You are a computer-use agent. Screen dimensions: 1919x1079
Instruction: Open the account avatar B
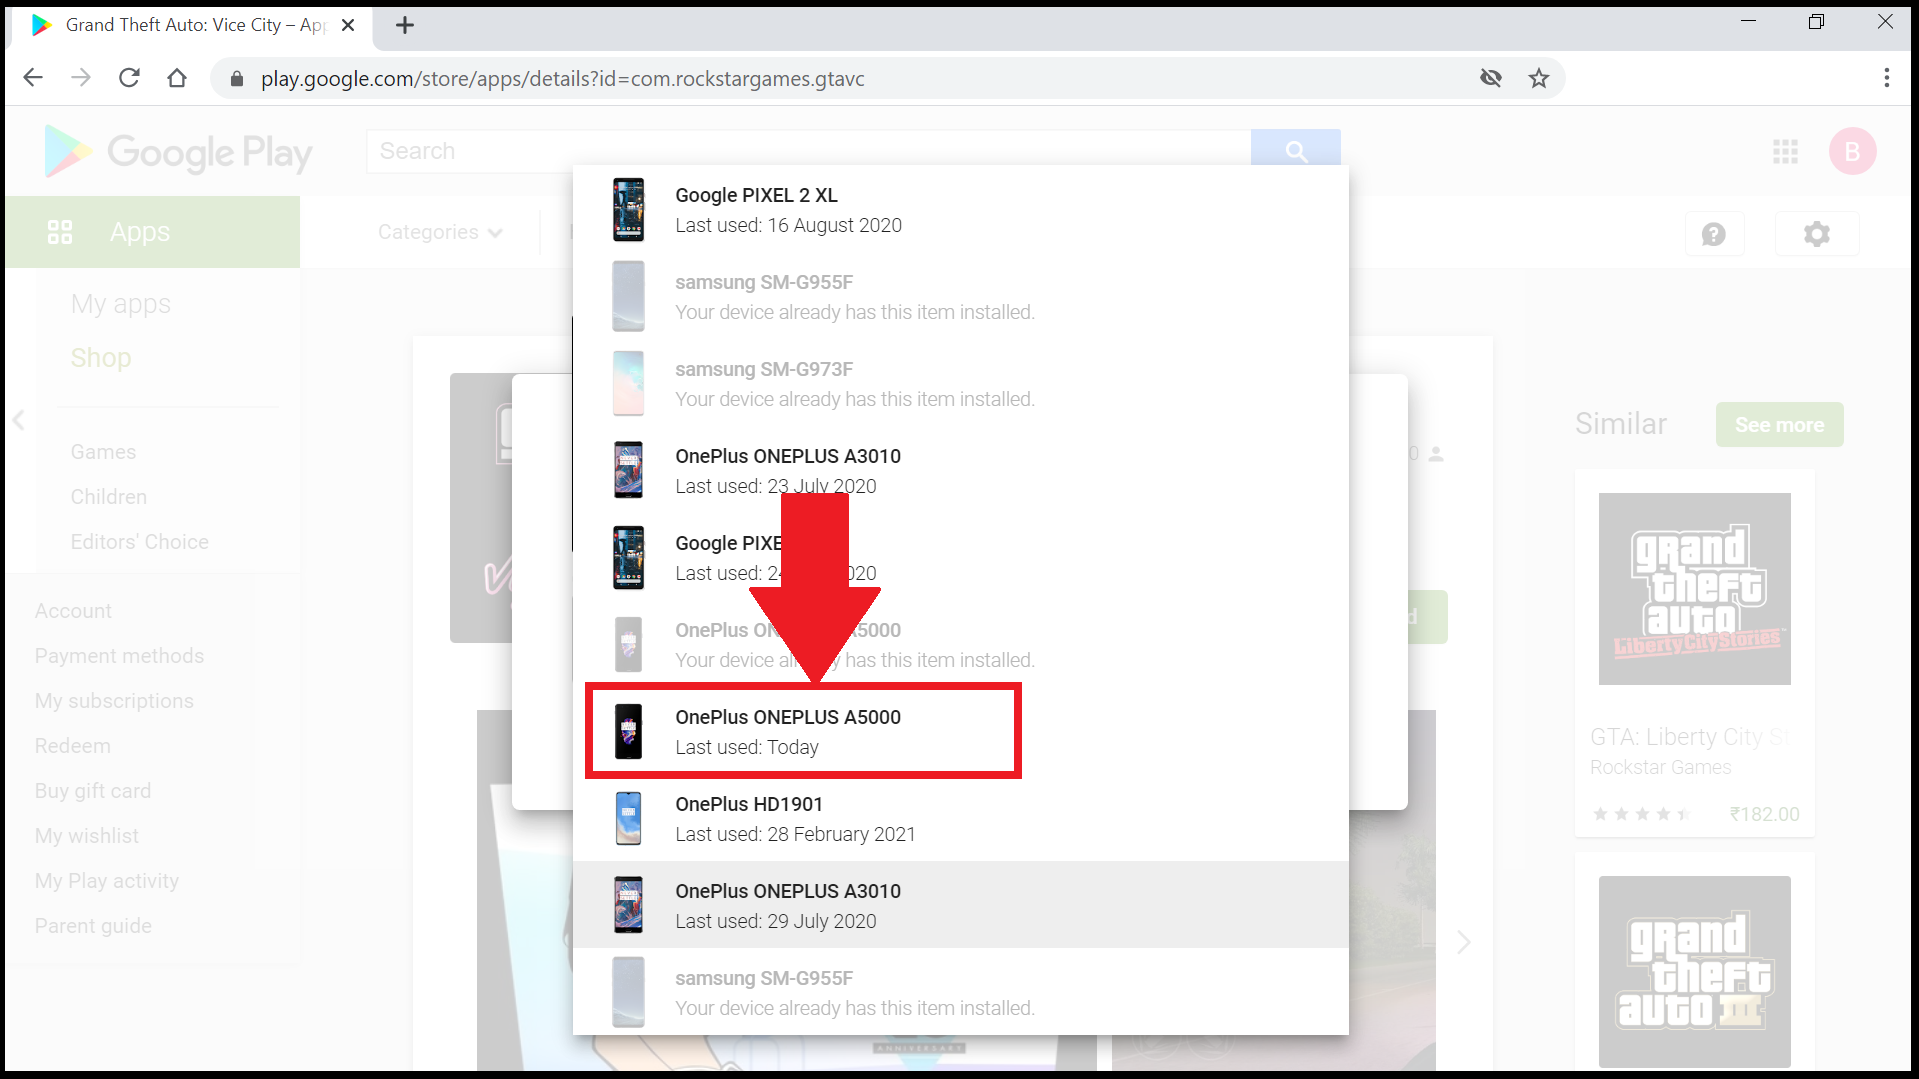1852,152
